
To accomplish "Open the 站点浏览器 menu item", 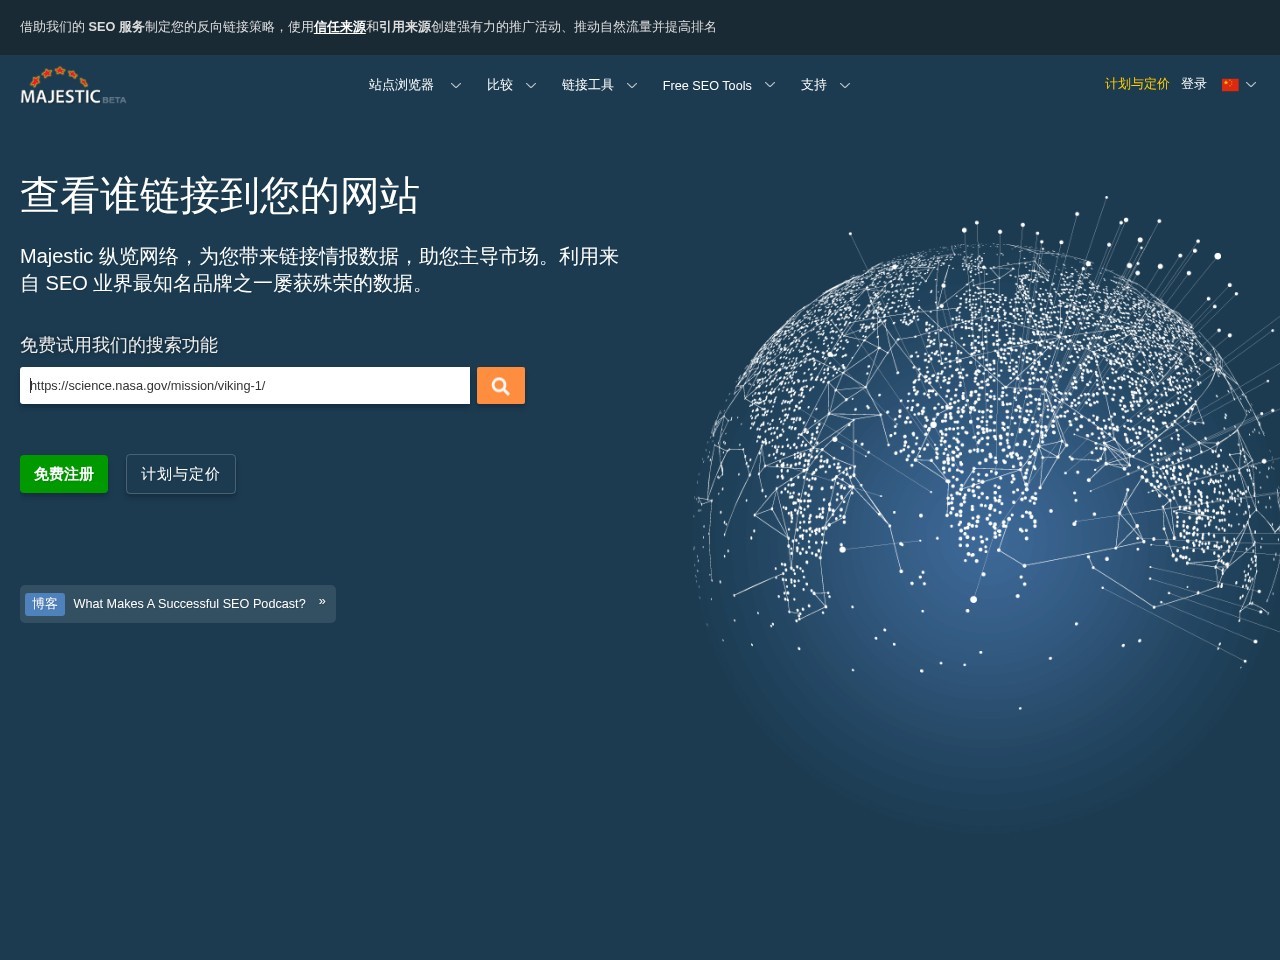I will click(x=401, y=85).
